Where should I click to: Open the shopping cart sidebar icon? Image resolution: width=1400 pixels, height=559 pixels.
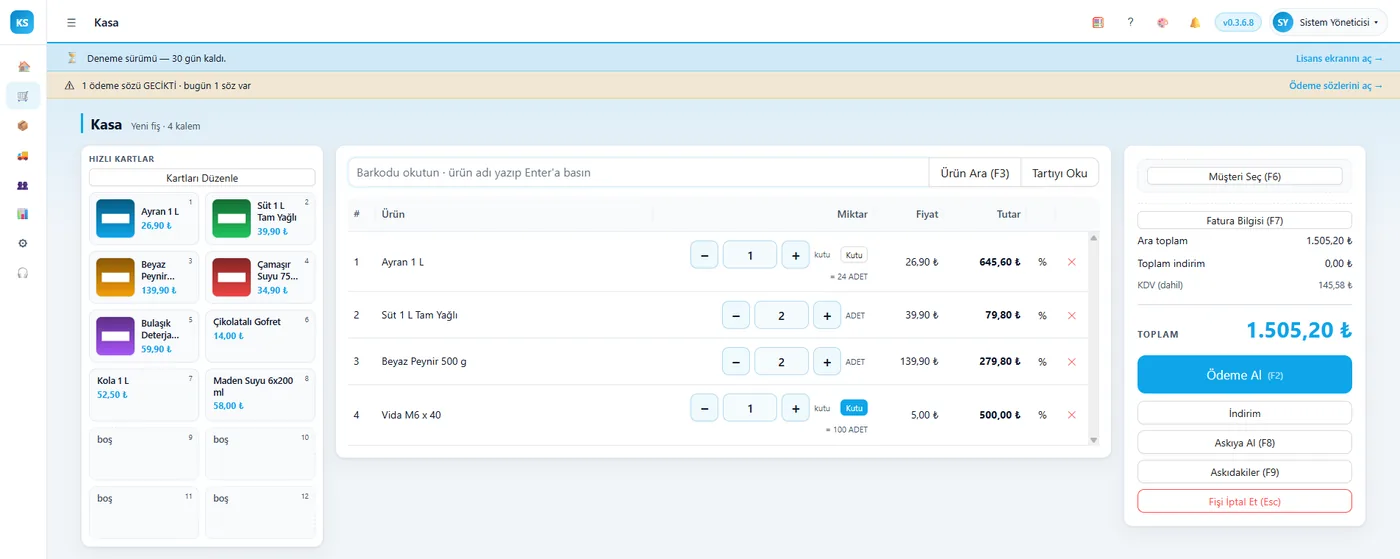tap(23, 96)
